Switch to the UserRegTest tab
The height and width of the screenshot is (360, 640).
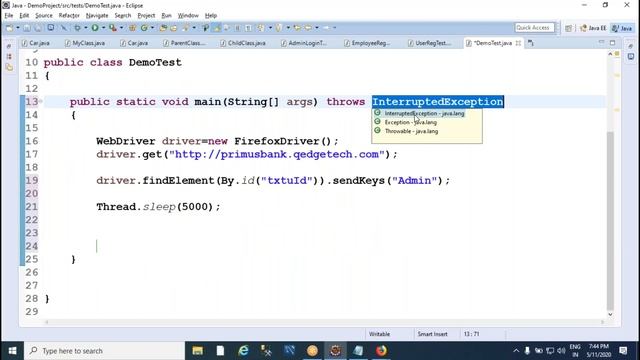point(429,43)
